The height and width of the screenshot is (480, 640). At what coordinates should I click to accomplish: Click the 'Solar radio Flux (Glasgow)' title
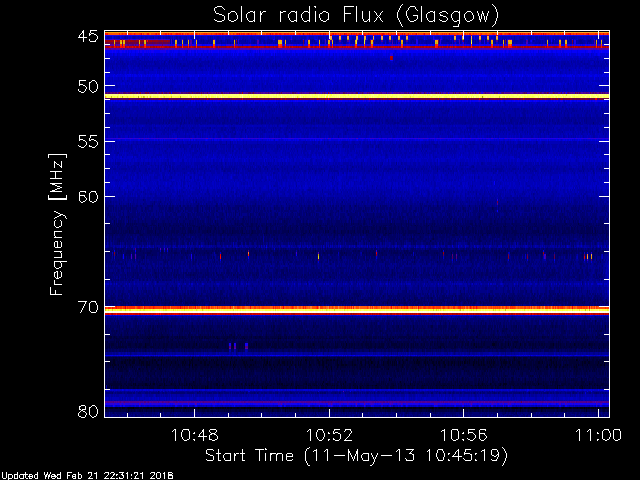click(356, 15)
